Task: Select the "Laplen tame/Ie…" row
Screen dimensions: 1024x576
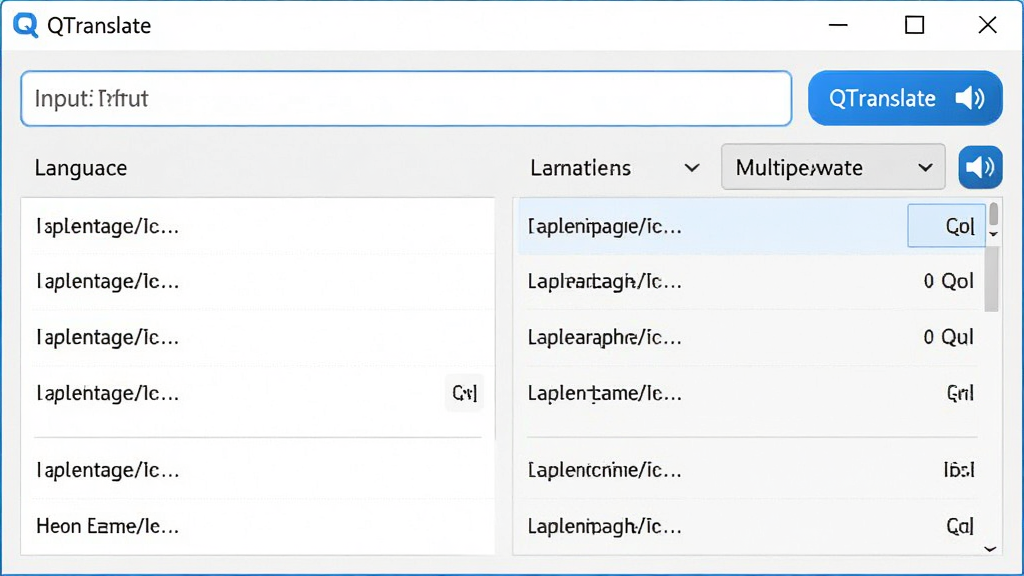Action: (x=751, y=394)
